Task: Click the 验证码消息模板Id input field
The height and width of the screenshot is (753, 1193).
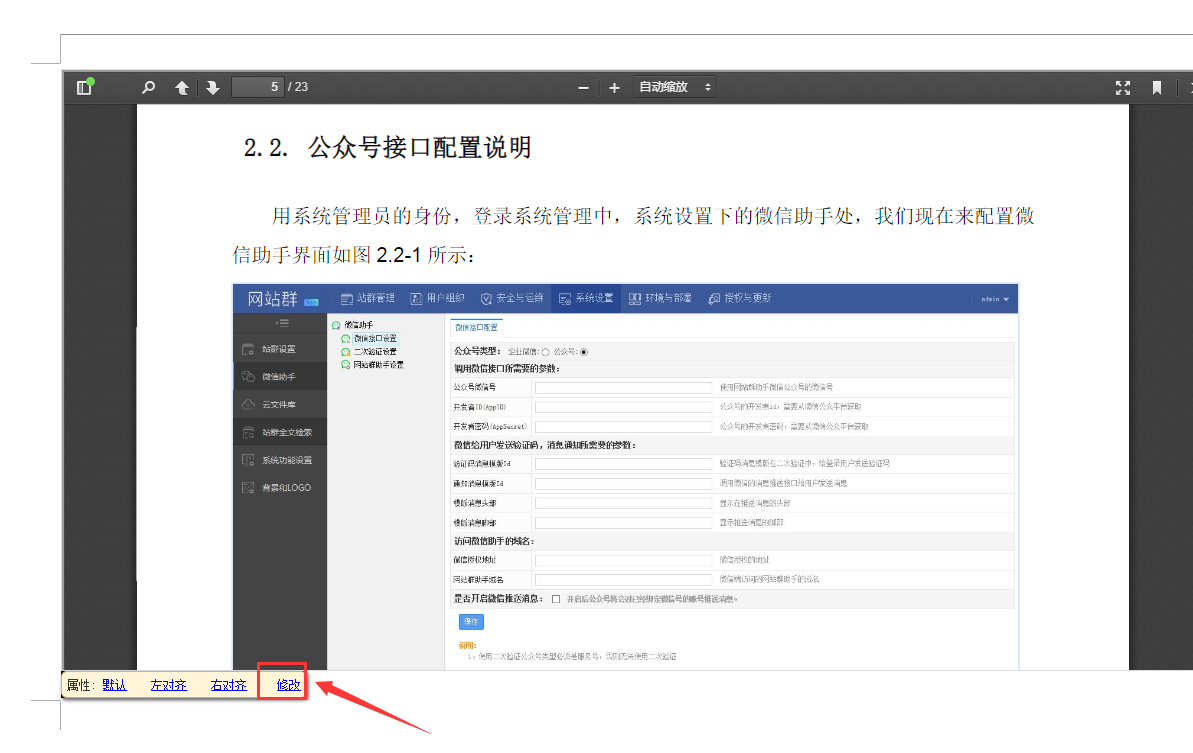Action: click(623, 463)
